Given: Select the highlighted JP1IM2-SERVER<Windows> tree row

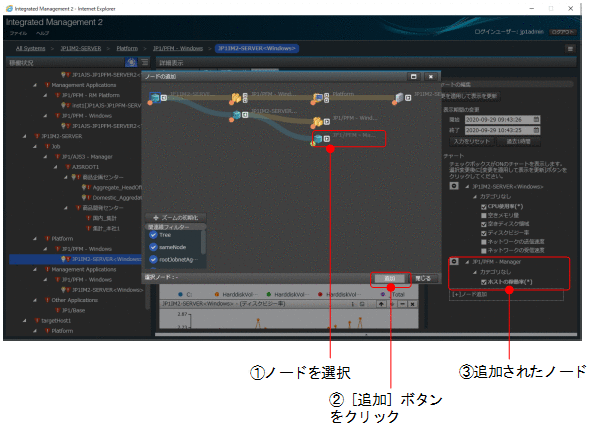Looking at the screenshot, I should [x=75, y=259].
